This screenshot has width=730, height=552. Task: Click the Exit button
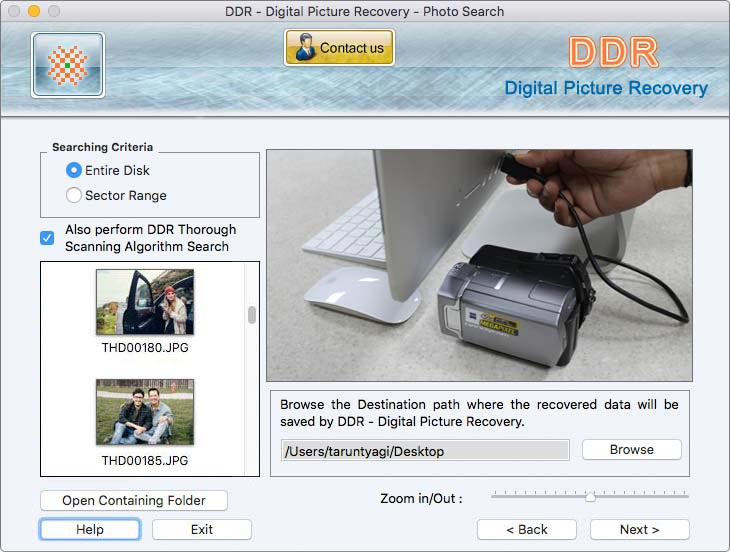tap(202, 530)
